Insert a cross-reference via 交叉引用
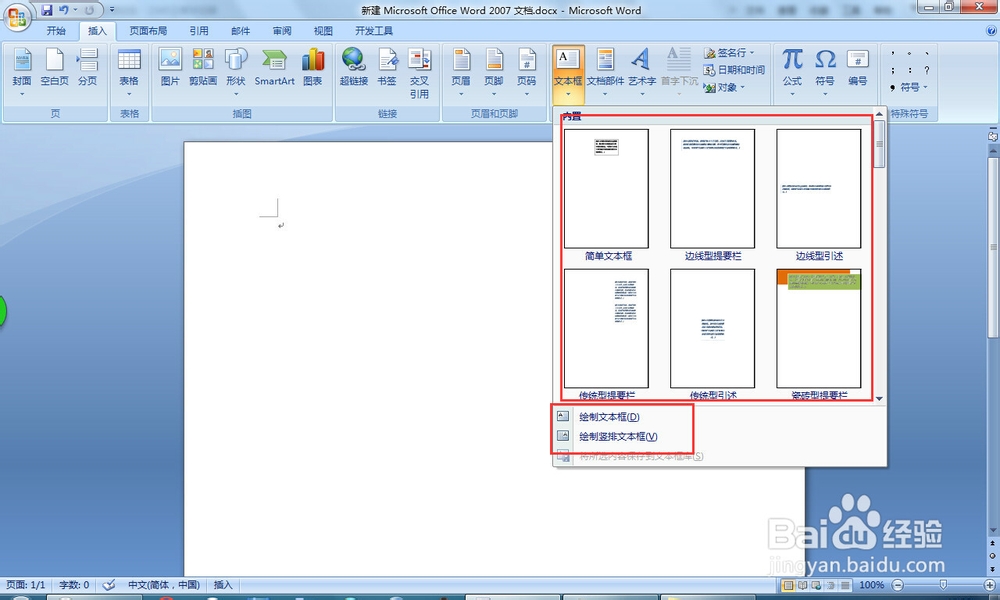 click(419, 73)
